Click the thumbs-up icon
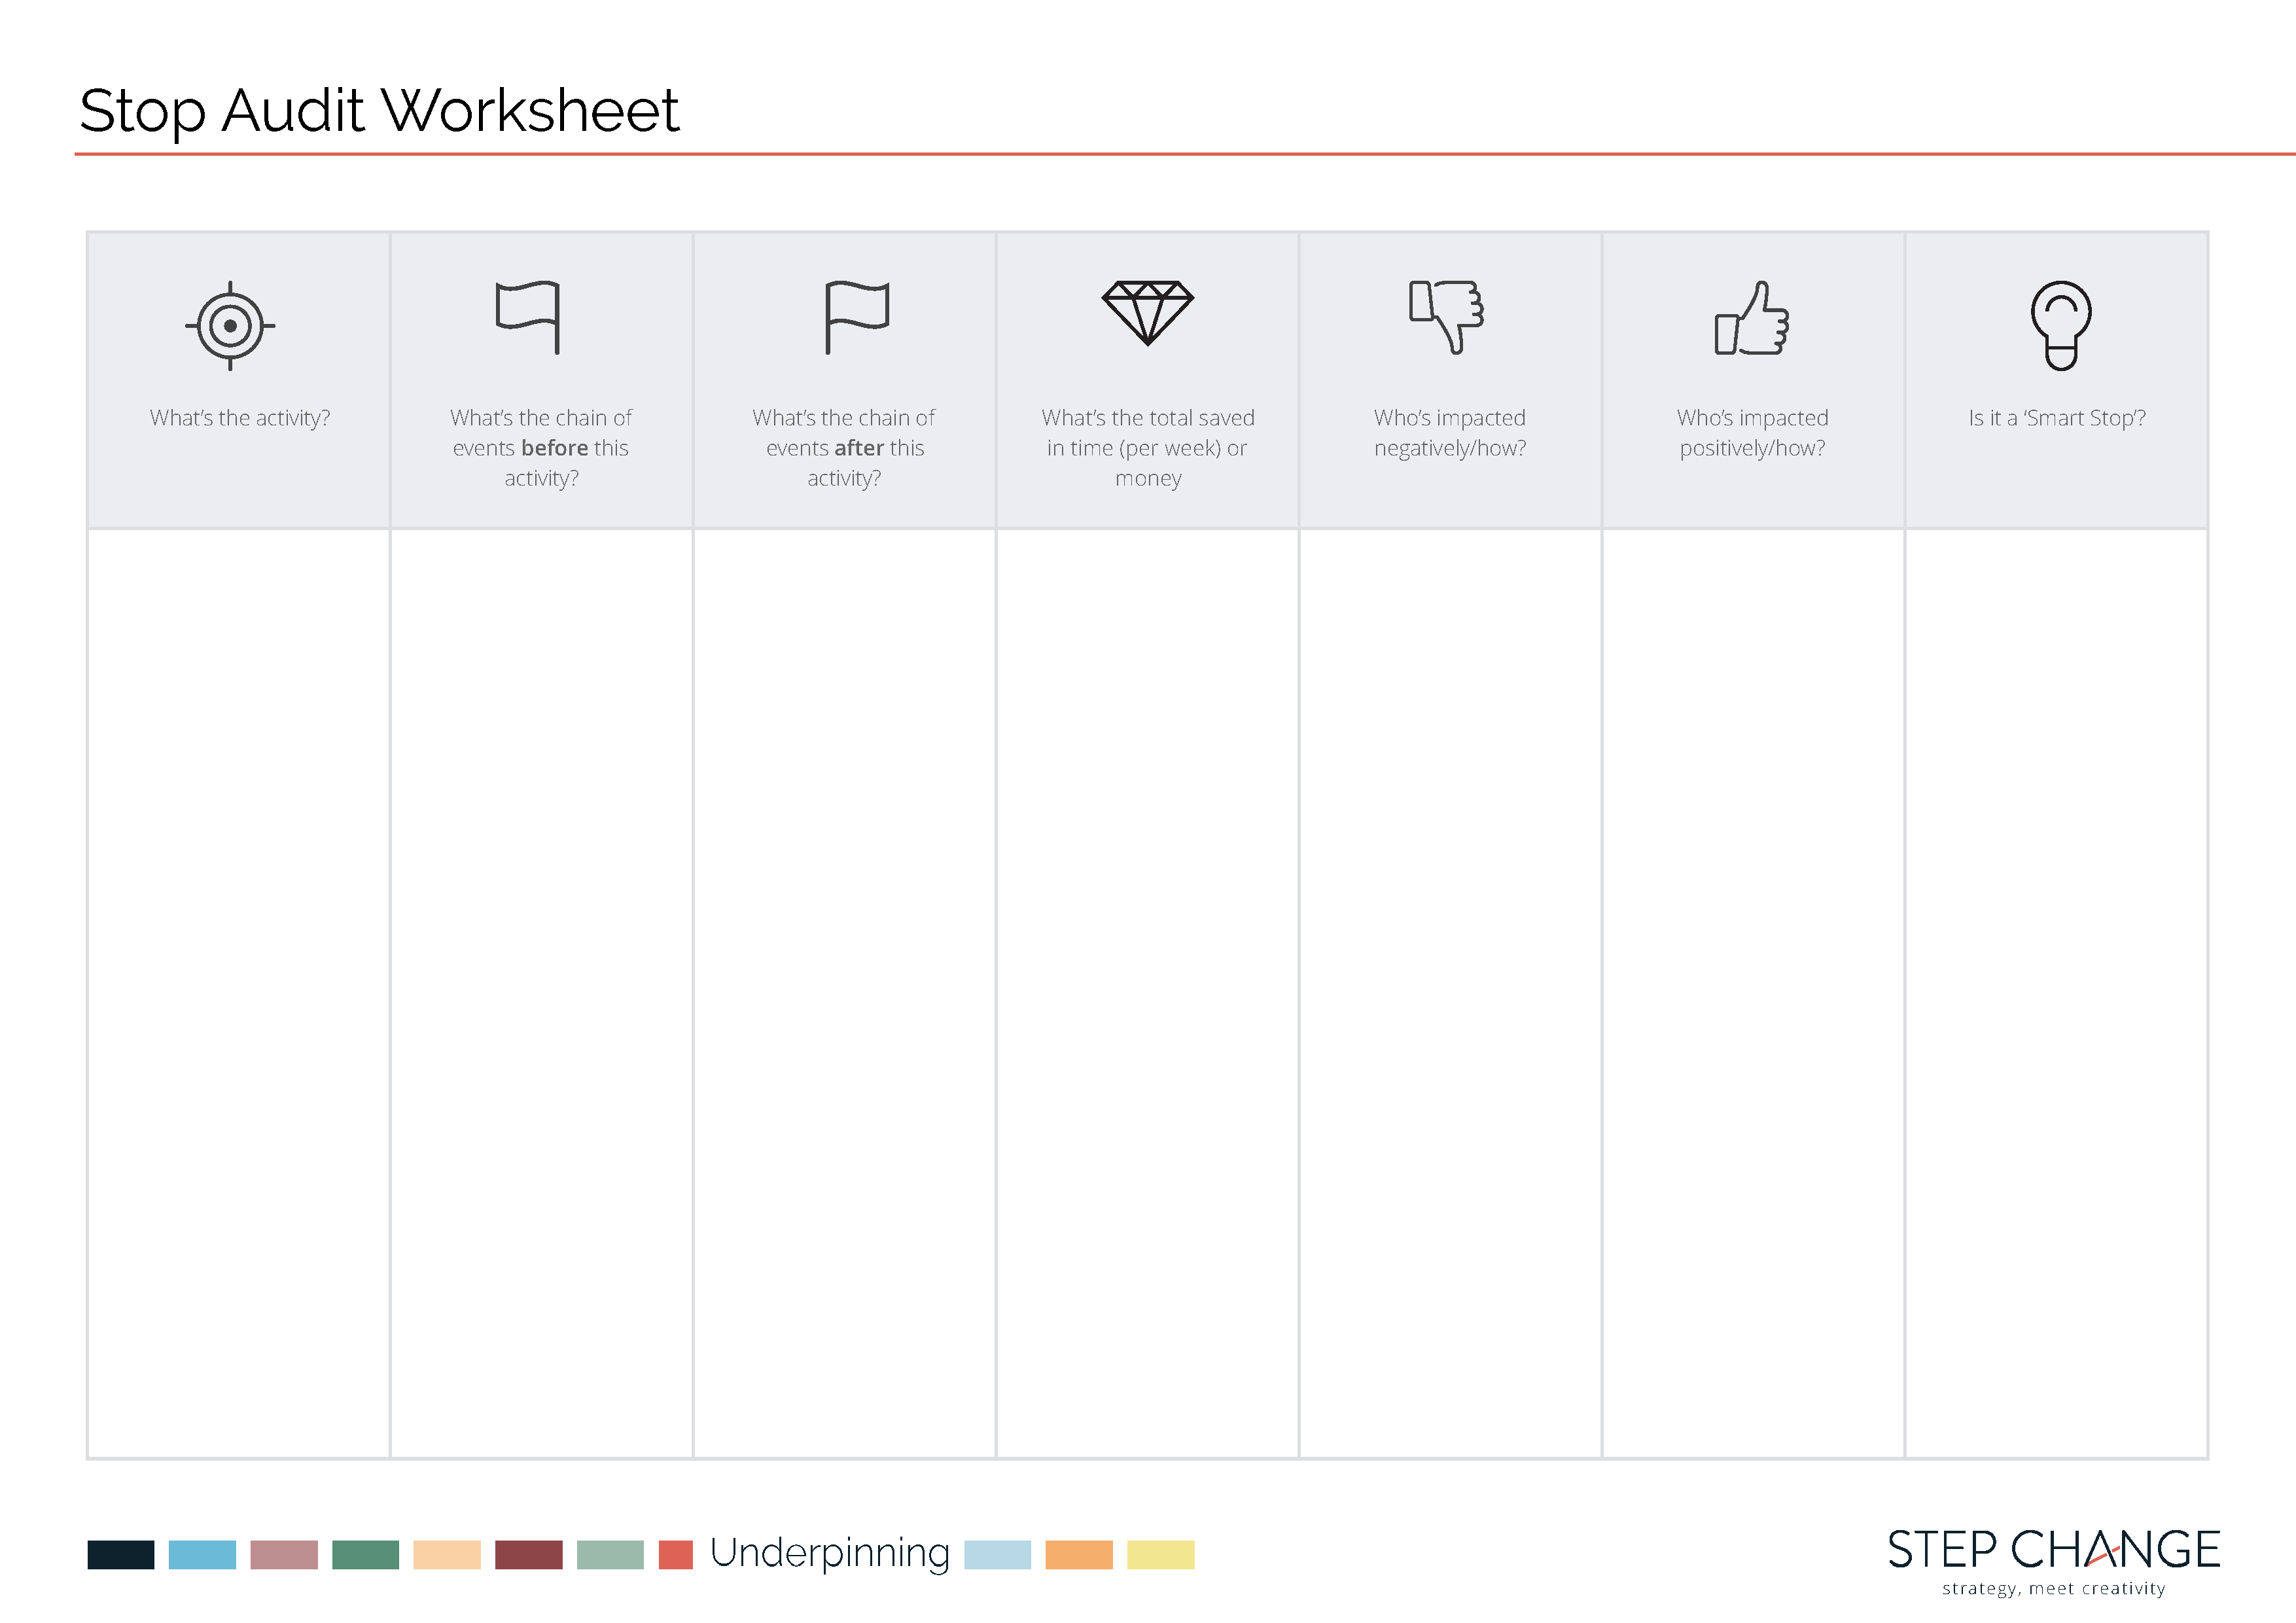Viewport: 2296px width, 1623px height. [x=1751, y=318]
